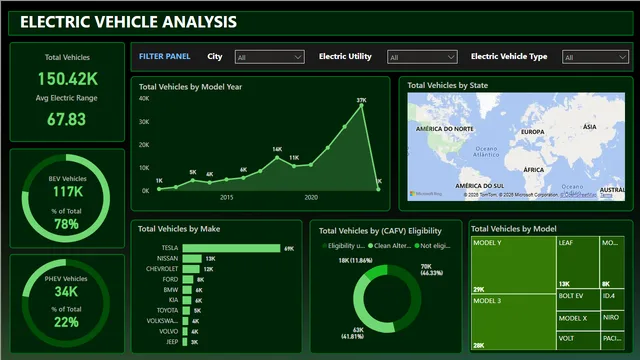Click Total Vehicles by (CAFV) Eligibility title

tap(380, 231)
